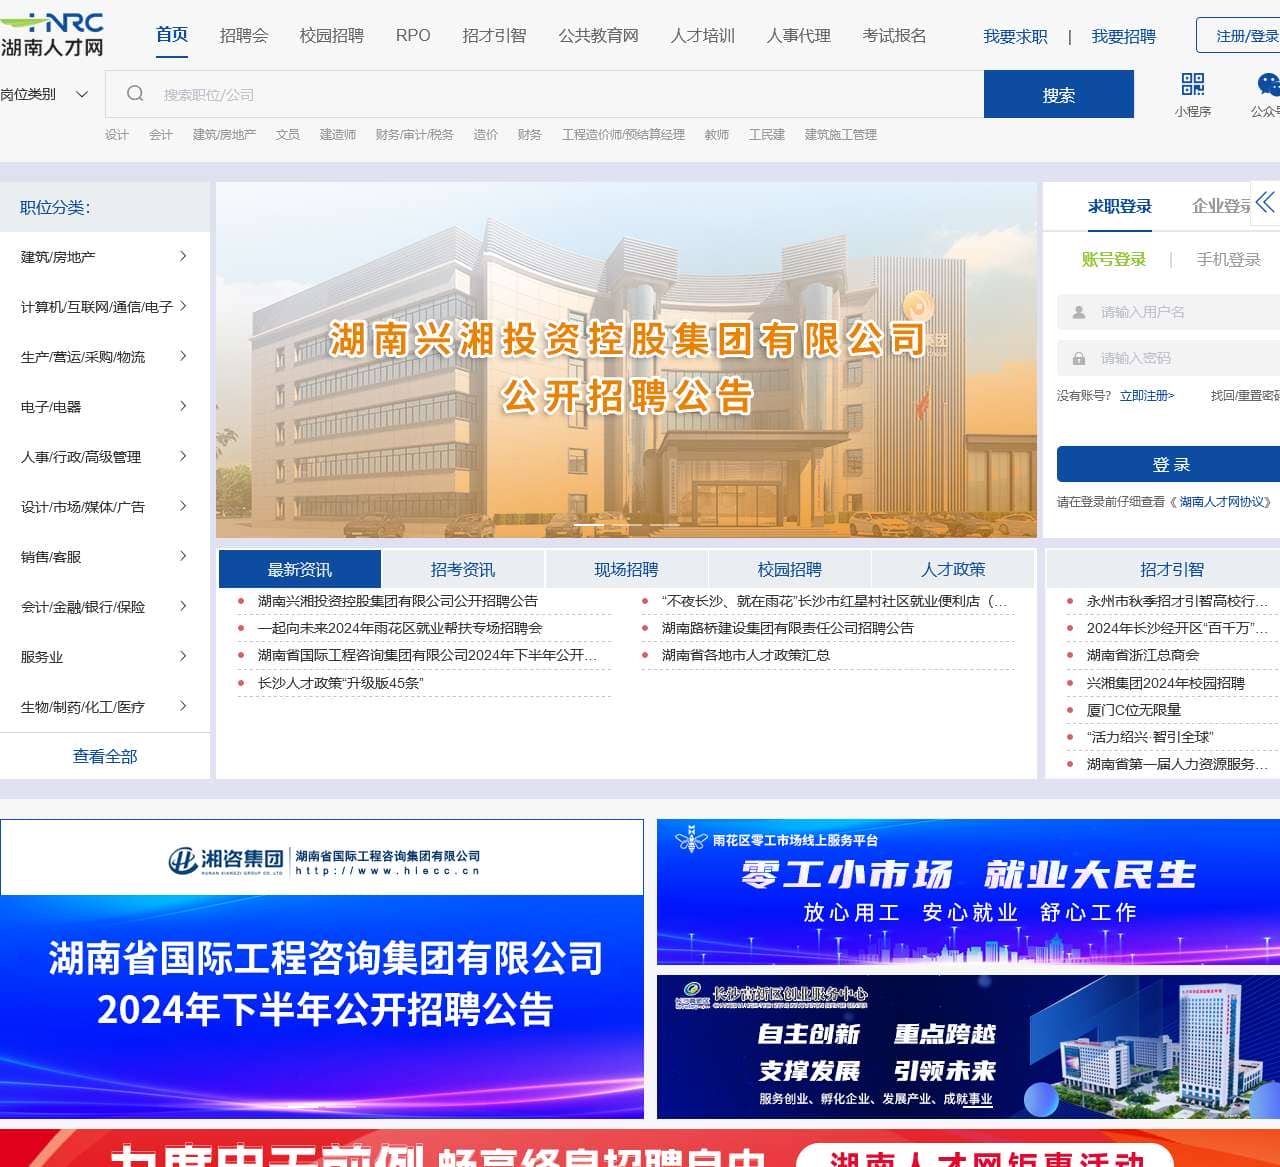The width and height of the screenshot is (1280, 1167).
Task: Open 湖南省各地市人才政策汇总 item
Action: (x=745, y=655)
